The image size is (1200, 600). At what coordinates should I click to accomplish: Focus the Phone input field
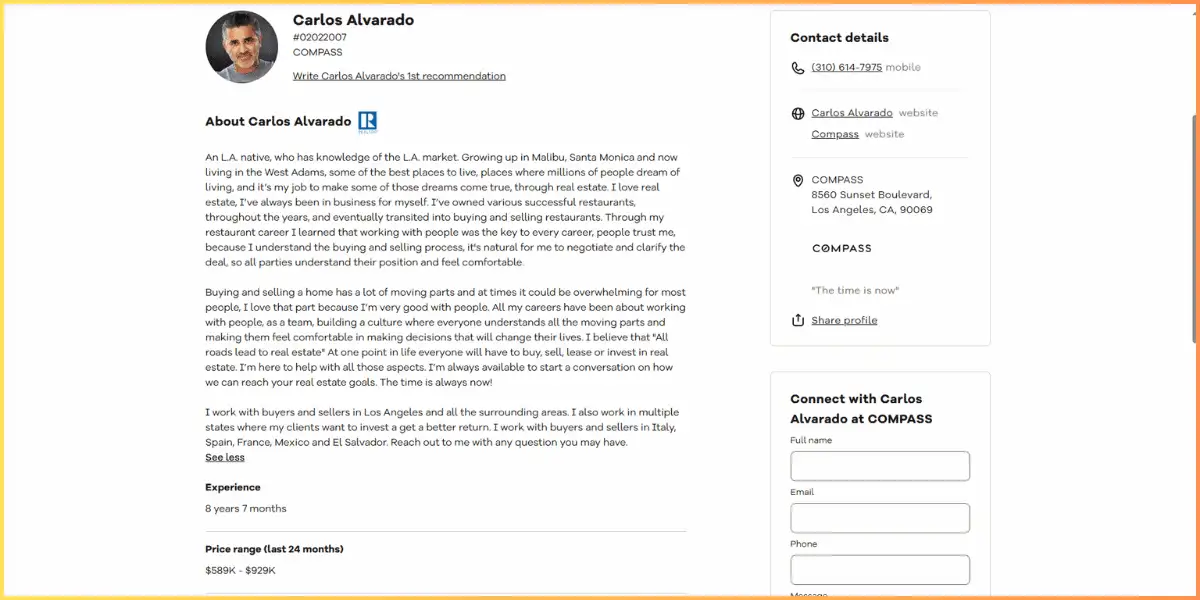(880, 570)
